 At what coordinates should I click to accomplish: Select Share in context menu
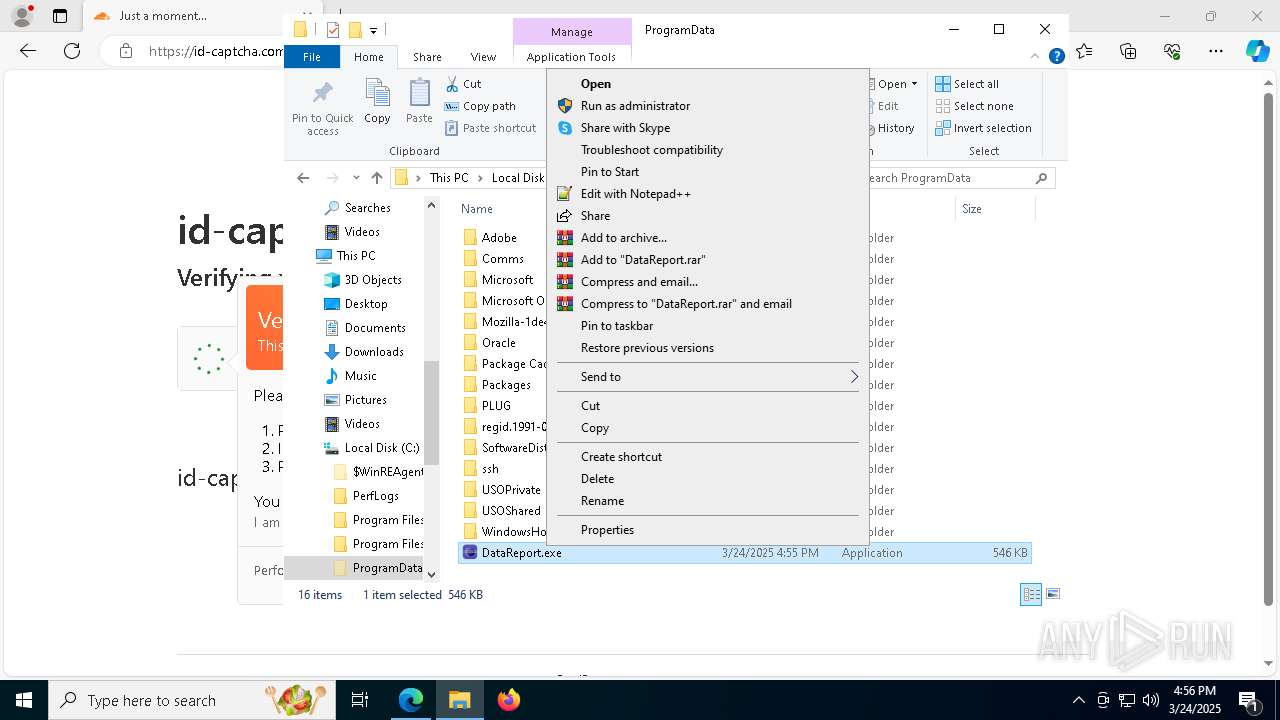tap(708, 216)
